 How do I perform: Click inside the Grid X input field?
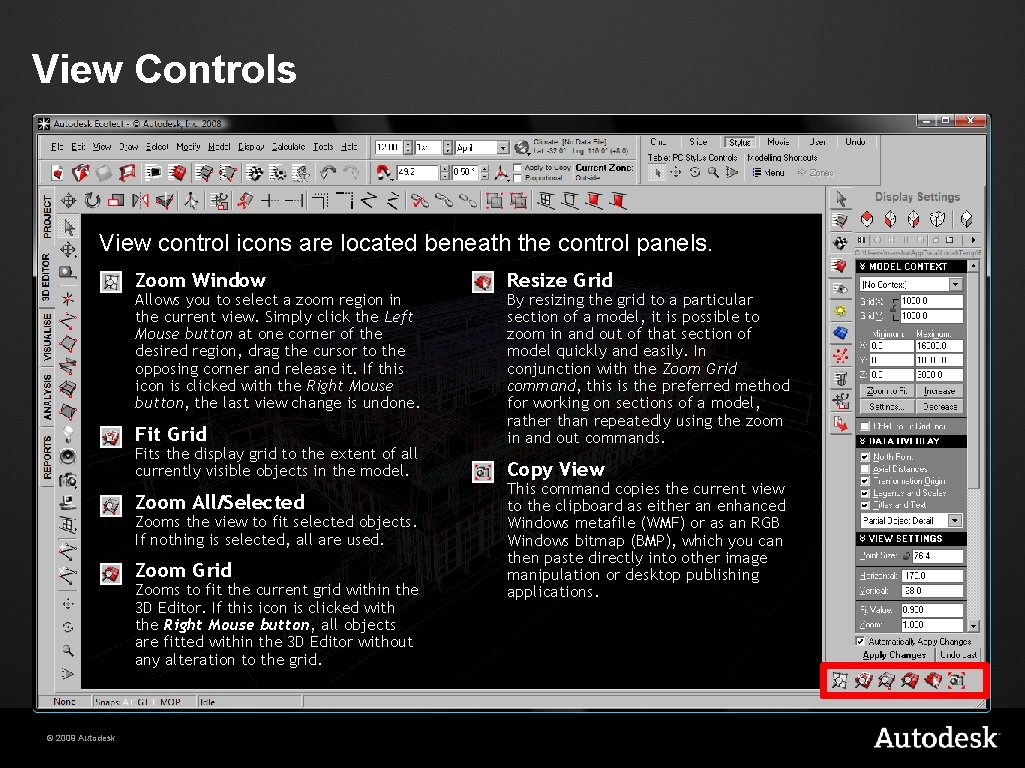tap(931, 301)
